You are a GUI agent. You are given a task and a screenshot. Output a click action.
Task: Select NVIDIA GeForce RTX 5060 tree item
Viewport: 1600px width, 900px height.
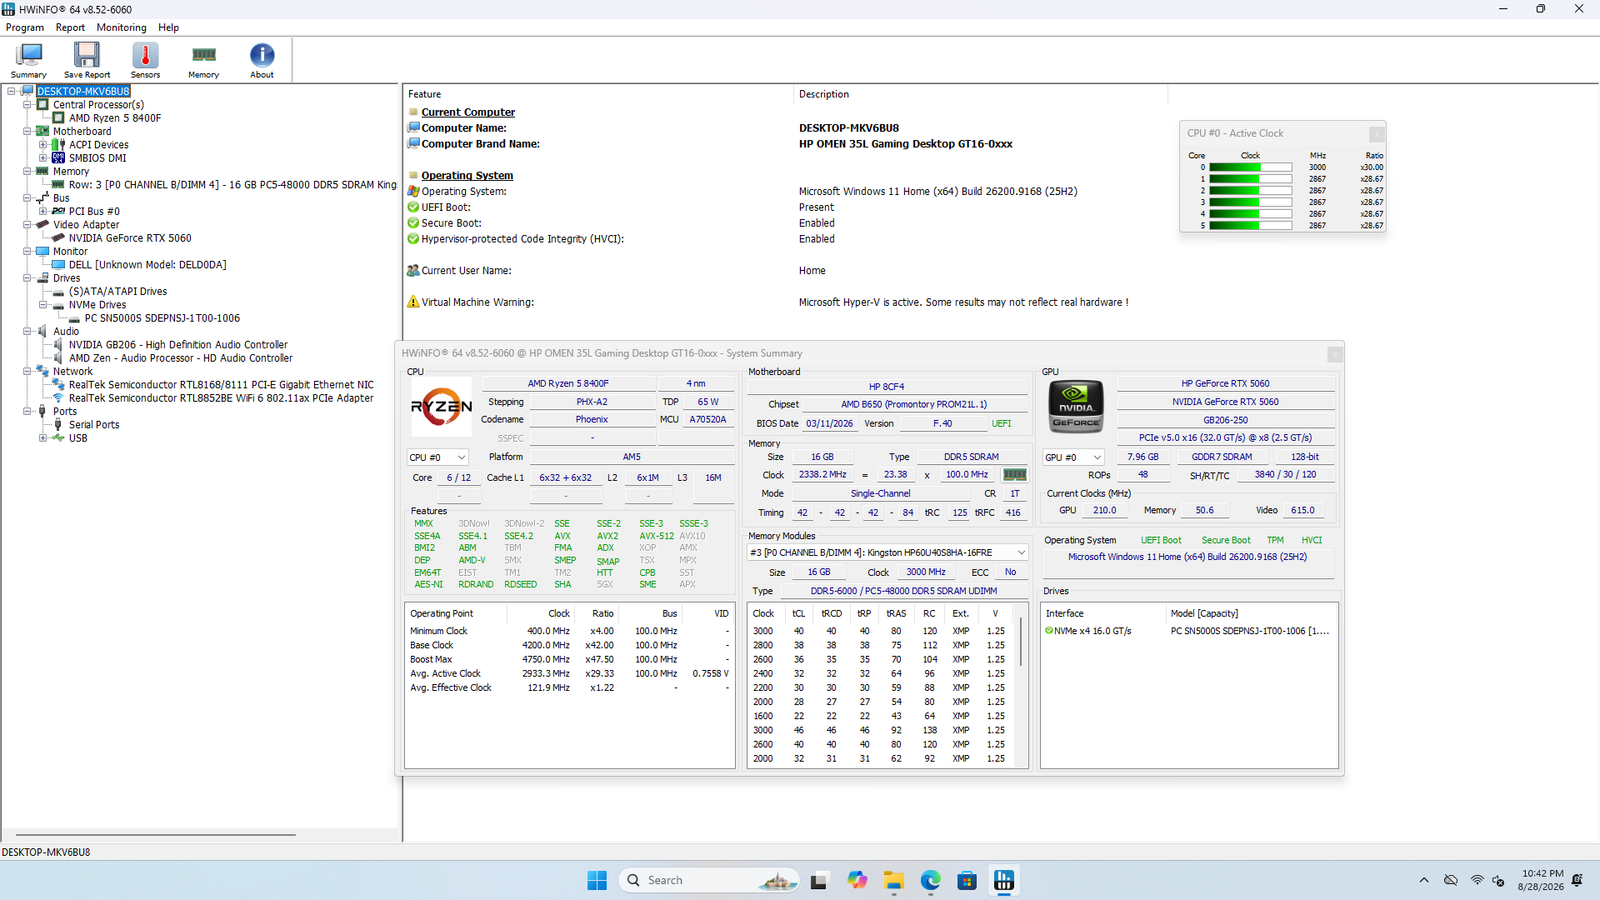coord(130,238)
